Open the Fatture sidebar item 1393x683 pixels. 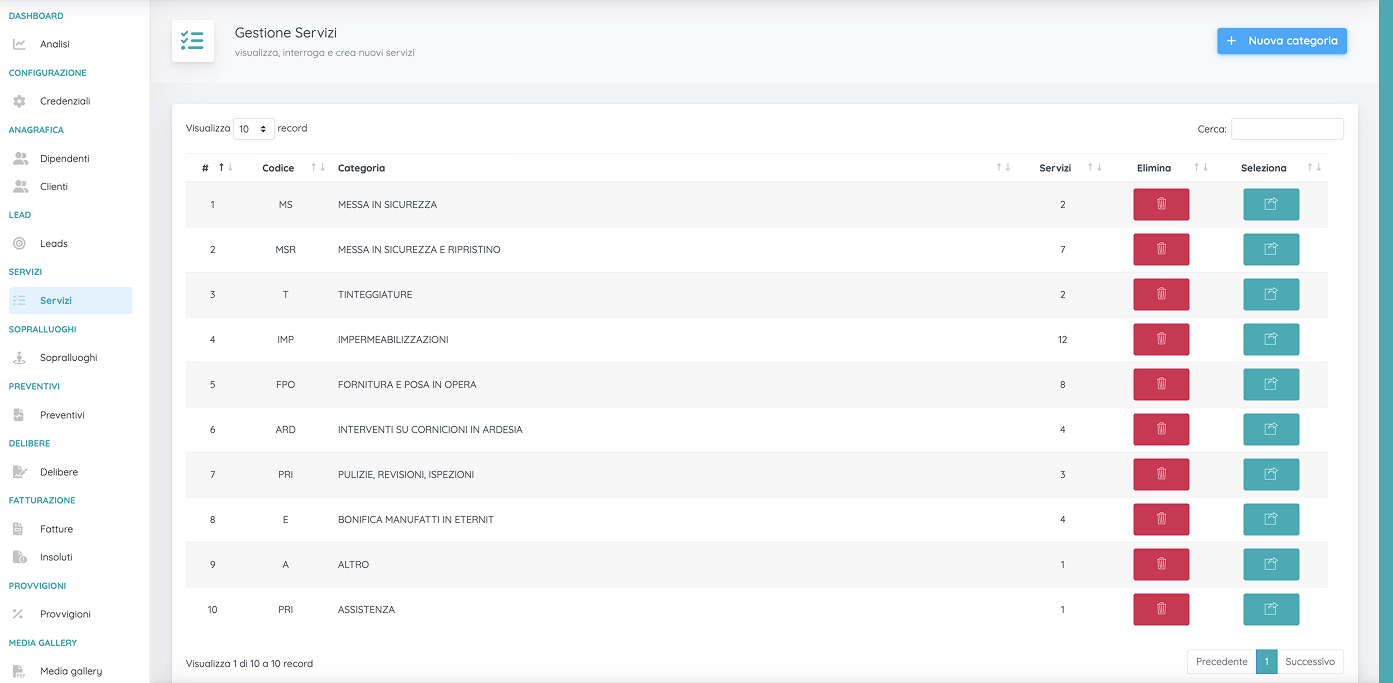point(56,529)
